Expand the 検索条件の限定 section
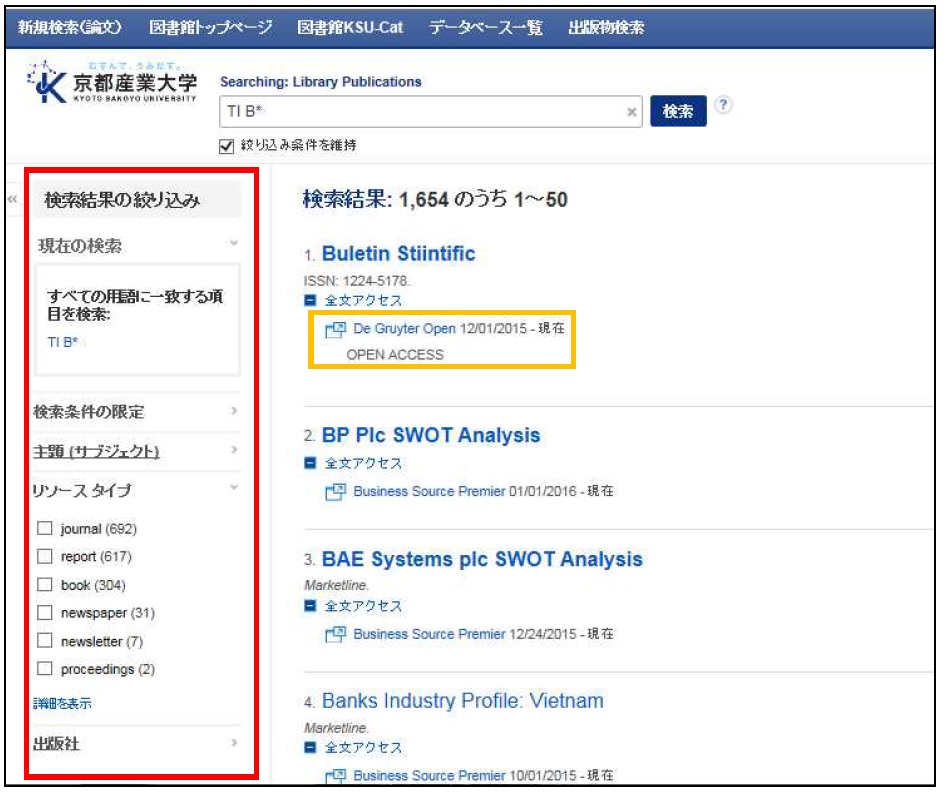This screenshot has width=945, height=793. [234, 411]
